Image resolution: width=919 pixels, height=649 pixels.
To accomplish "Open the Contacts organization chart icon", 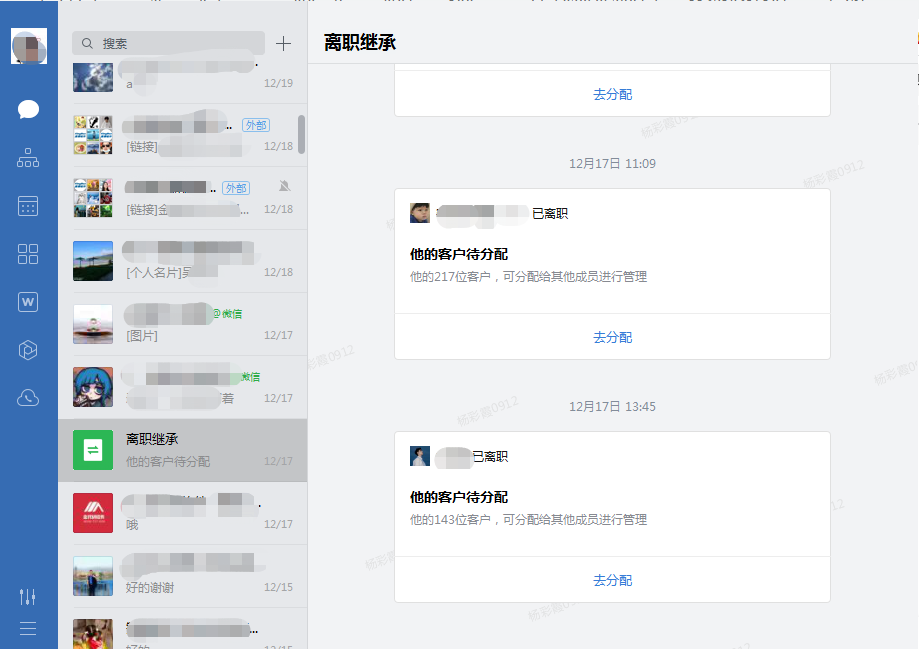I will point(28,158).
